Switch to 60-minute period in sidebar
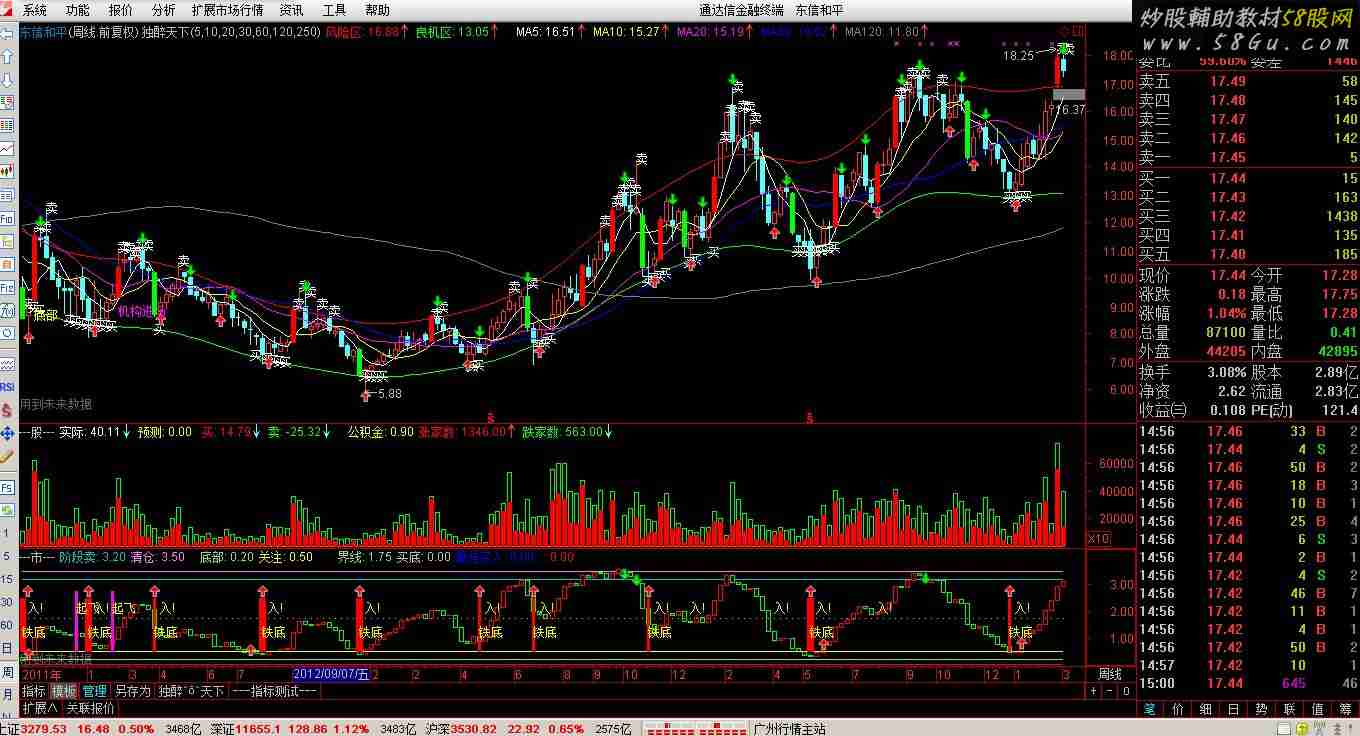This screenshot has width=1360, height=736. (x=7, y=625)
